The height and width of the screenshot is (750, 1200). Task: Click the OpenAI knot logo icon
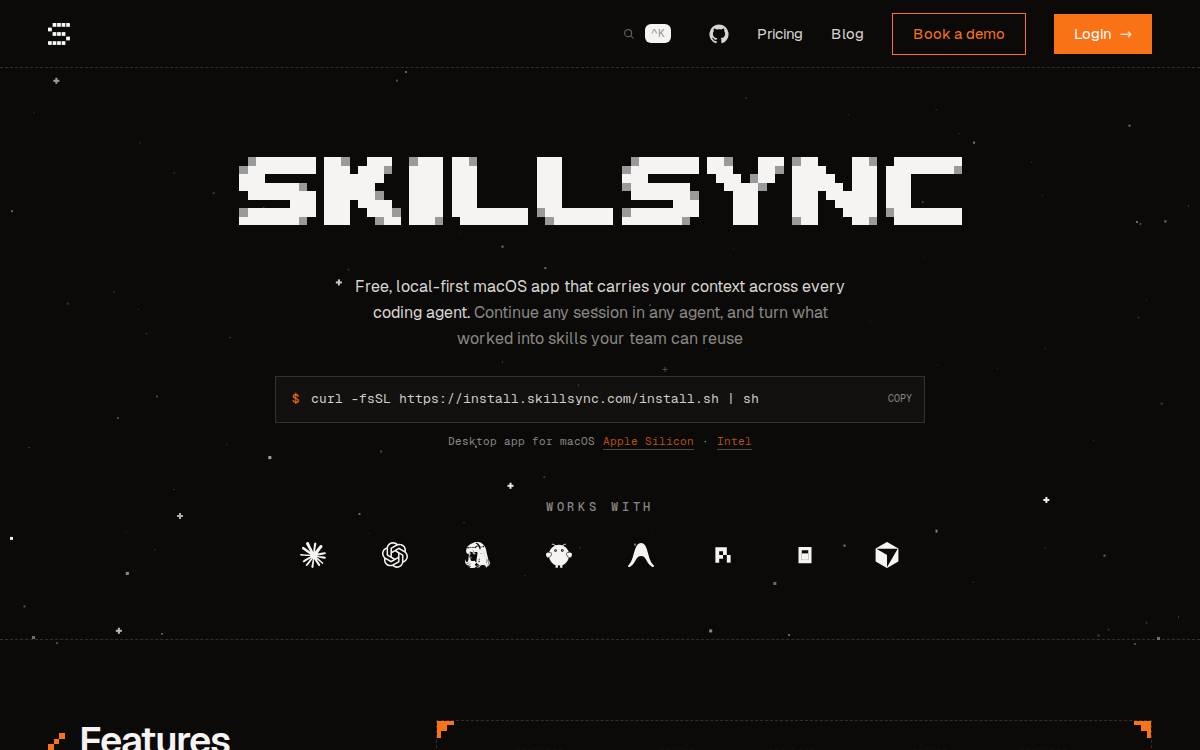pos(395,555)
